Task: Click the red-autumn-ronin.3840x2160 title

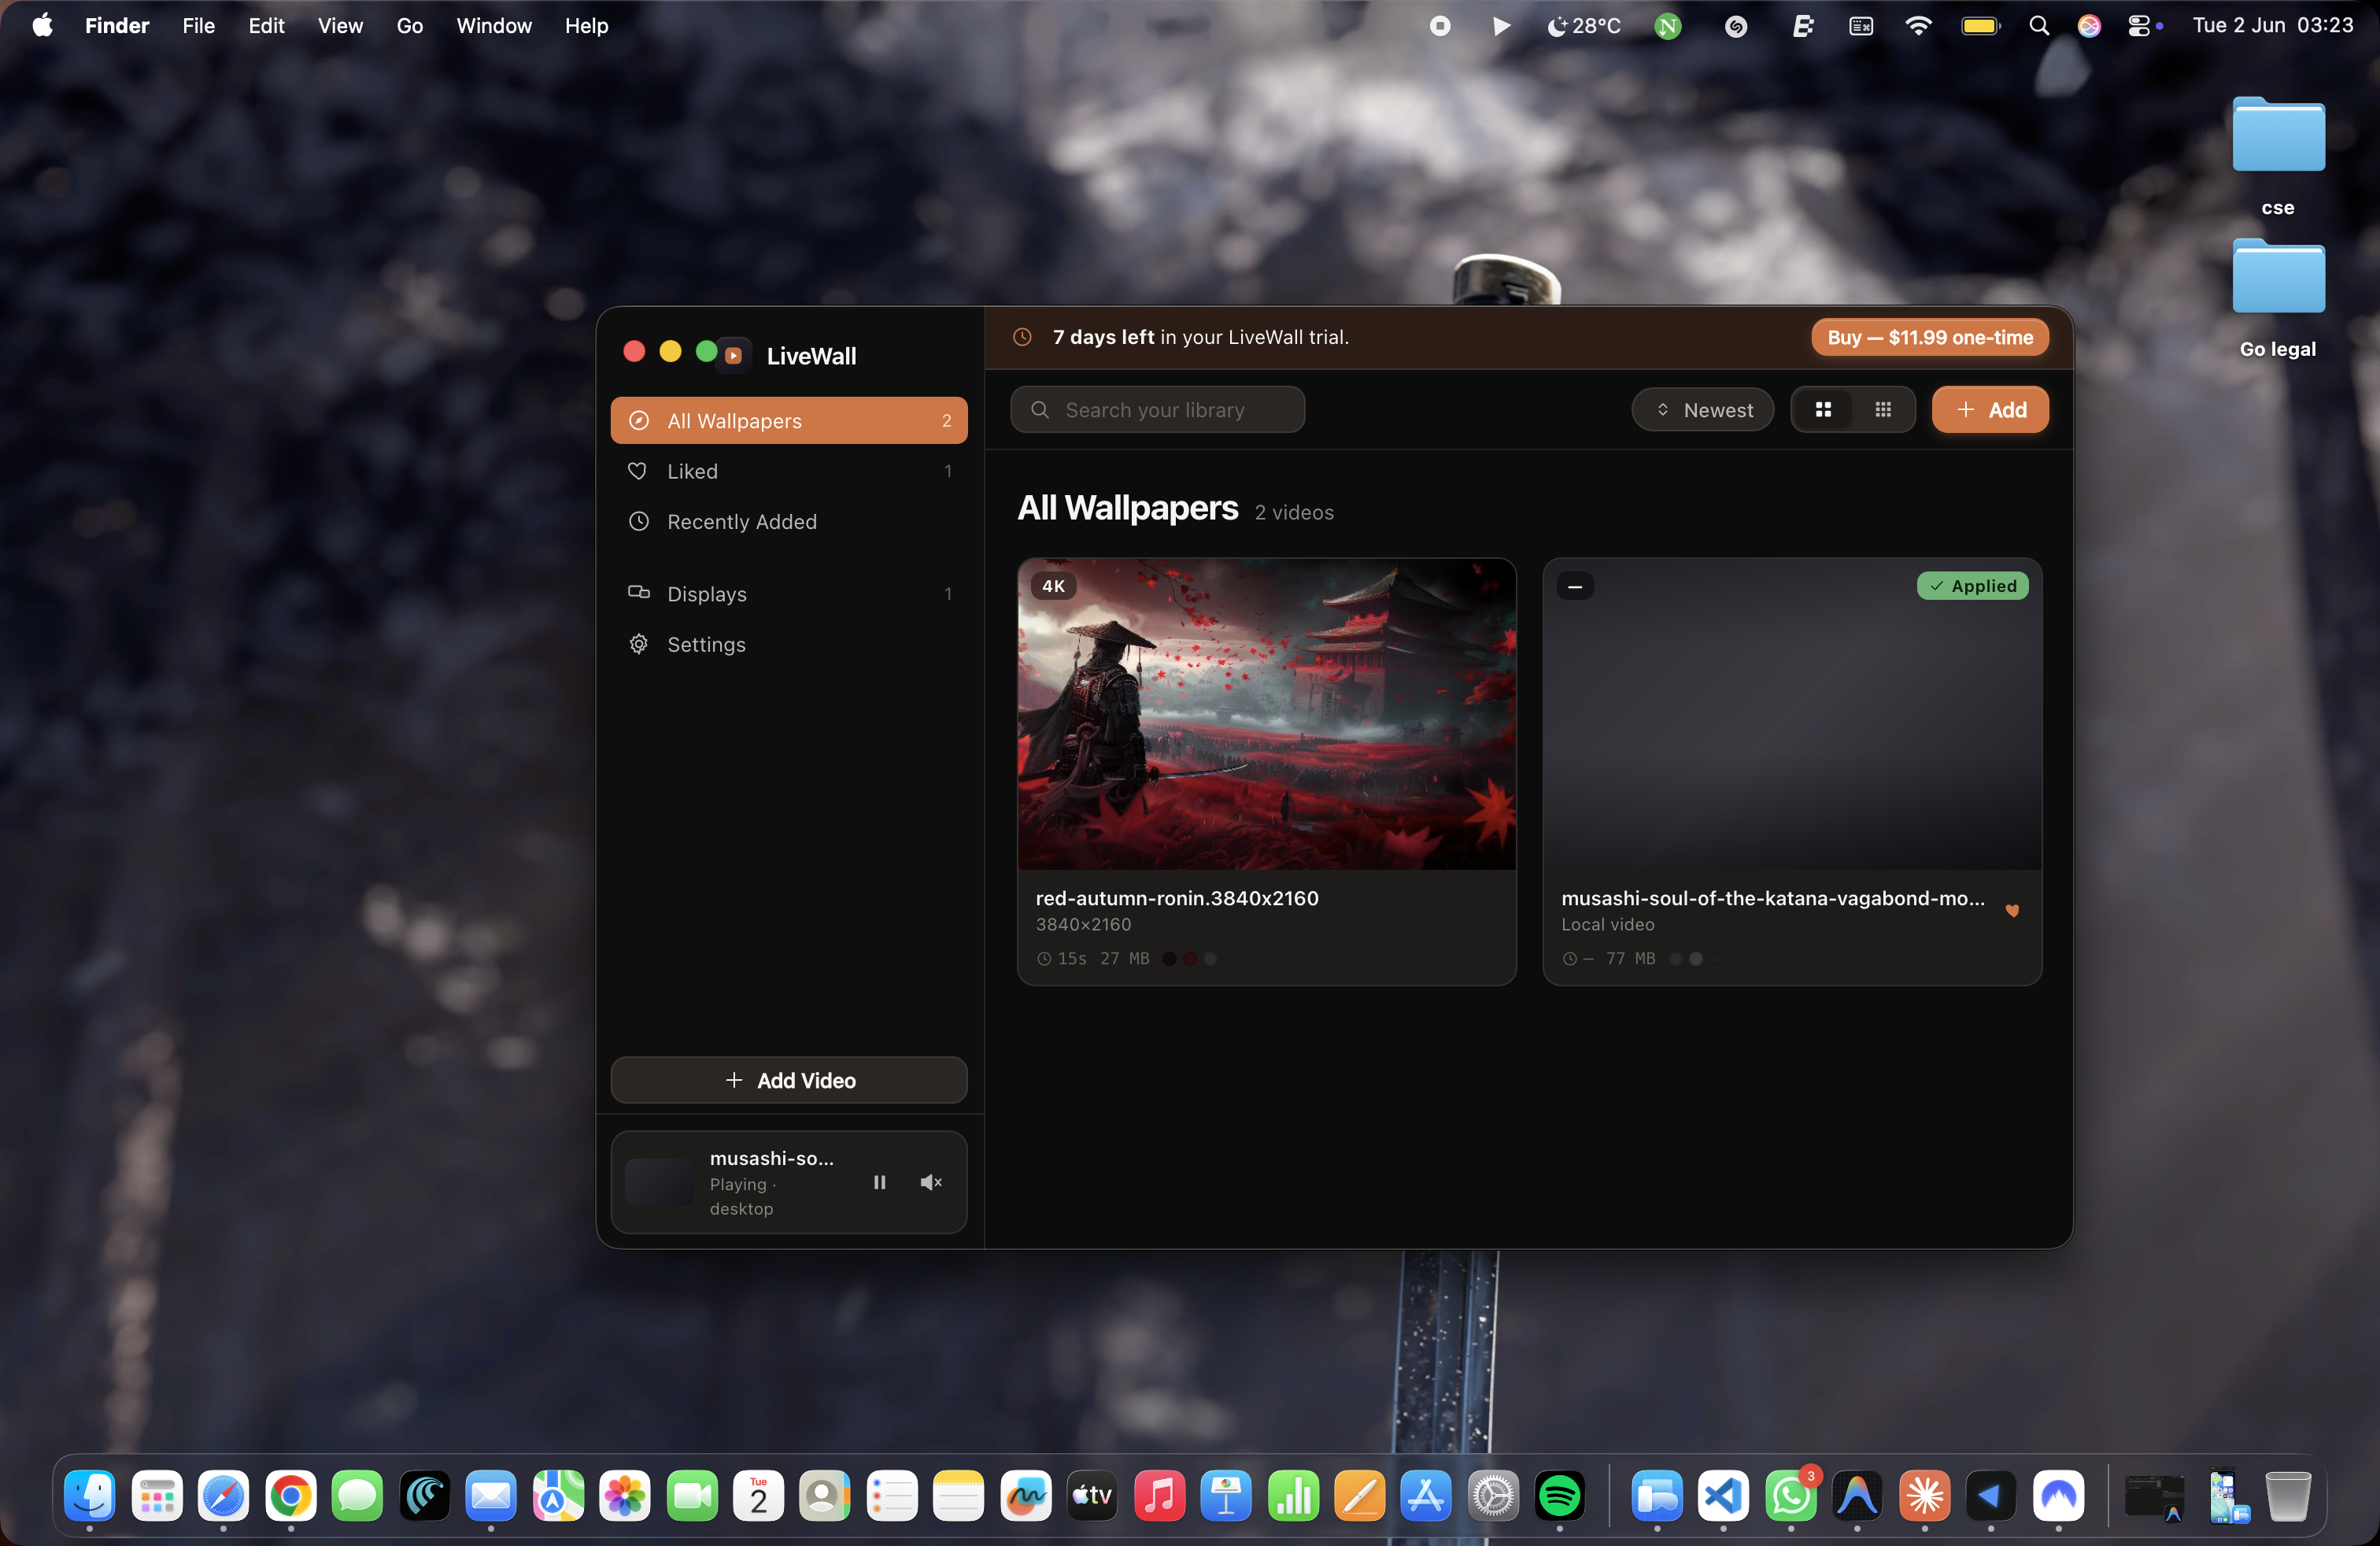Action: pyautogui.click(x=1176, y=897)
